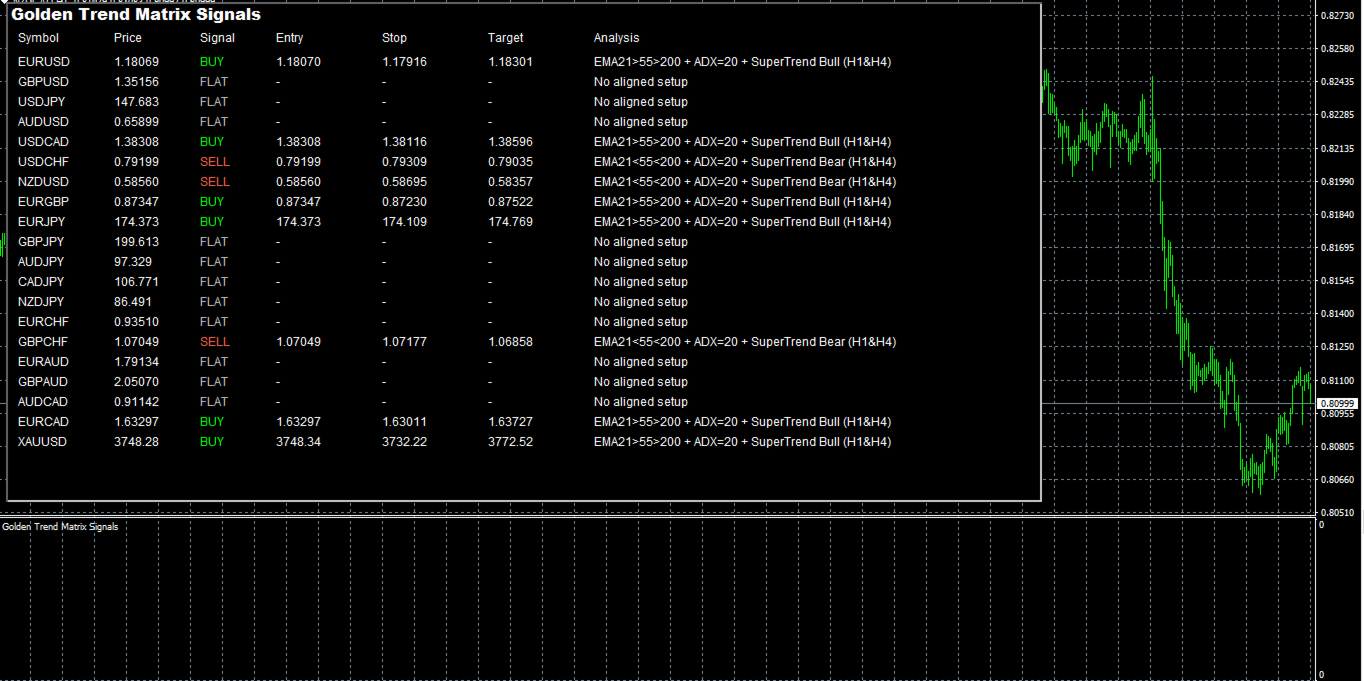Select the Symbol column header

[x=38, y=38]
